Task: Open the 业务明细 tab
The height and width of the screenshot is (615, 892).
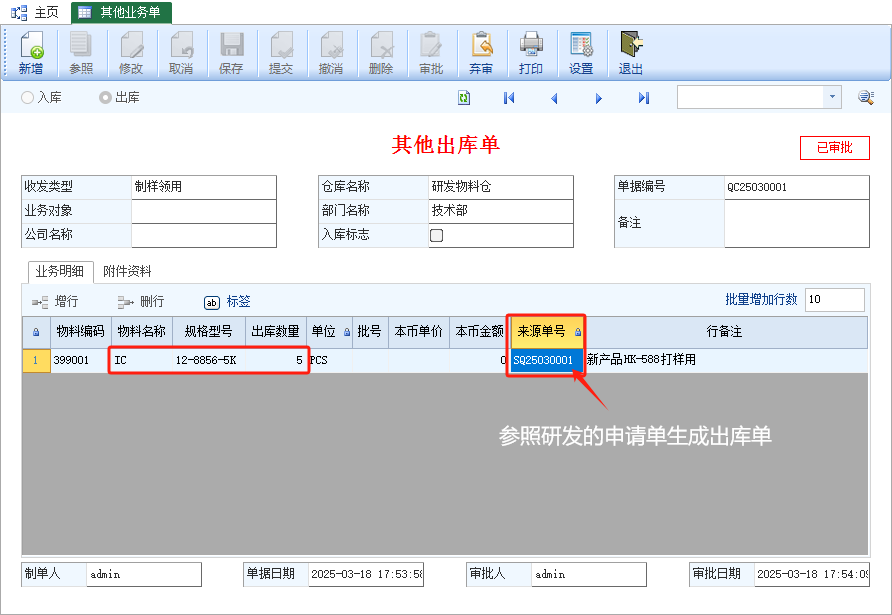Action: pos(60,271)
